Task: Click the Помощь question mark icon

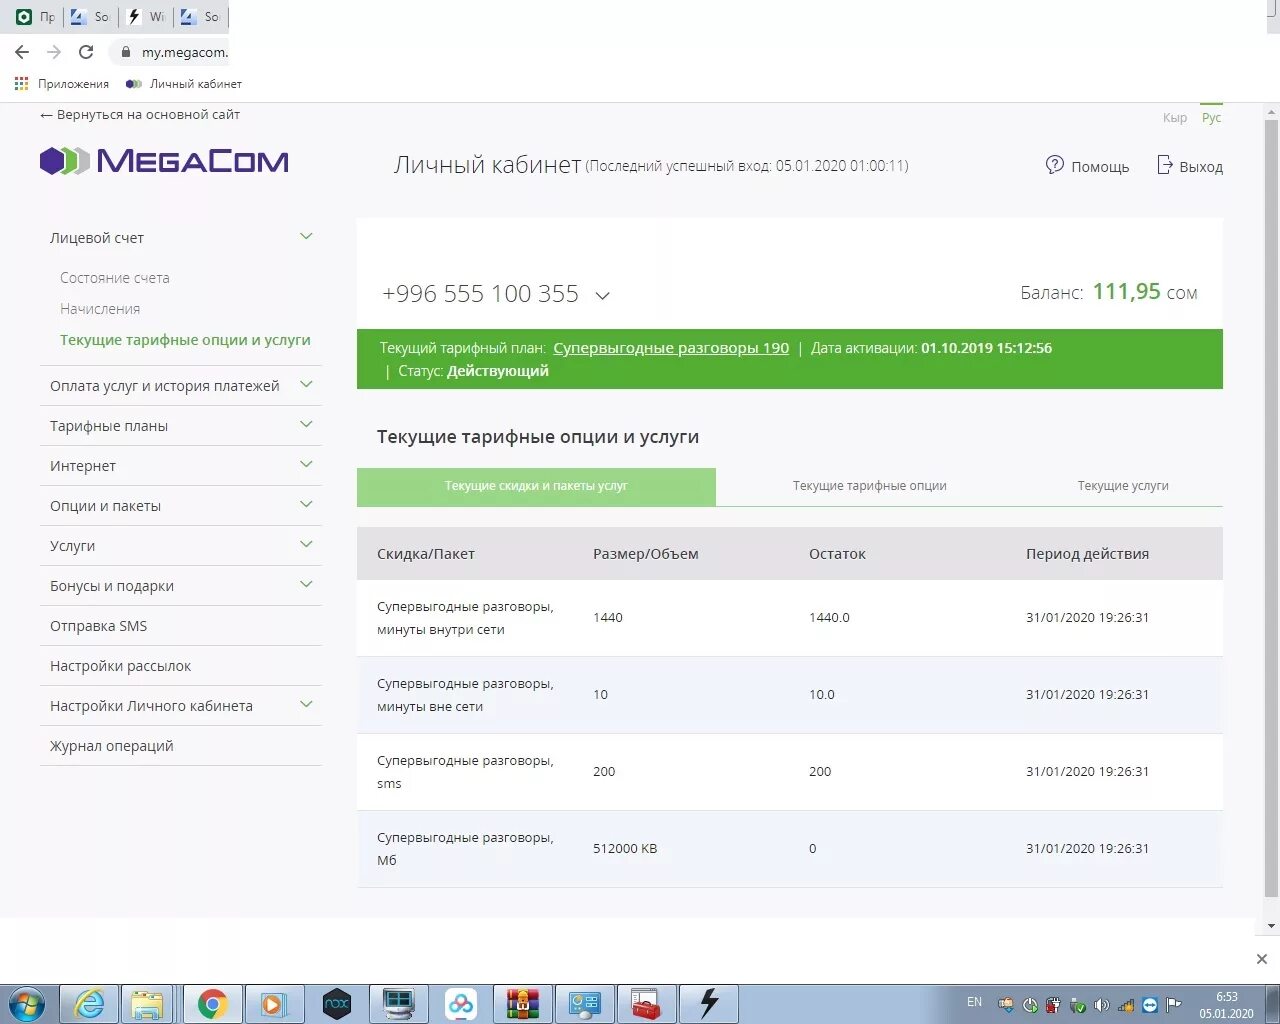Action: [x=1055, y=165]
